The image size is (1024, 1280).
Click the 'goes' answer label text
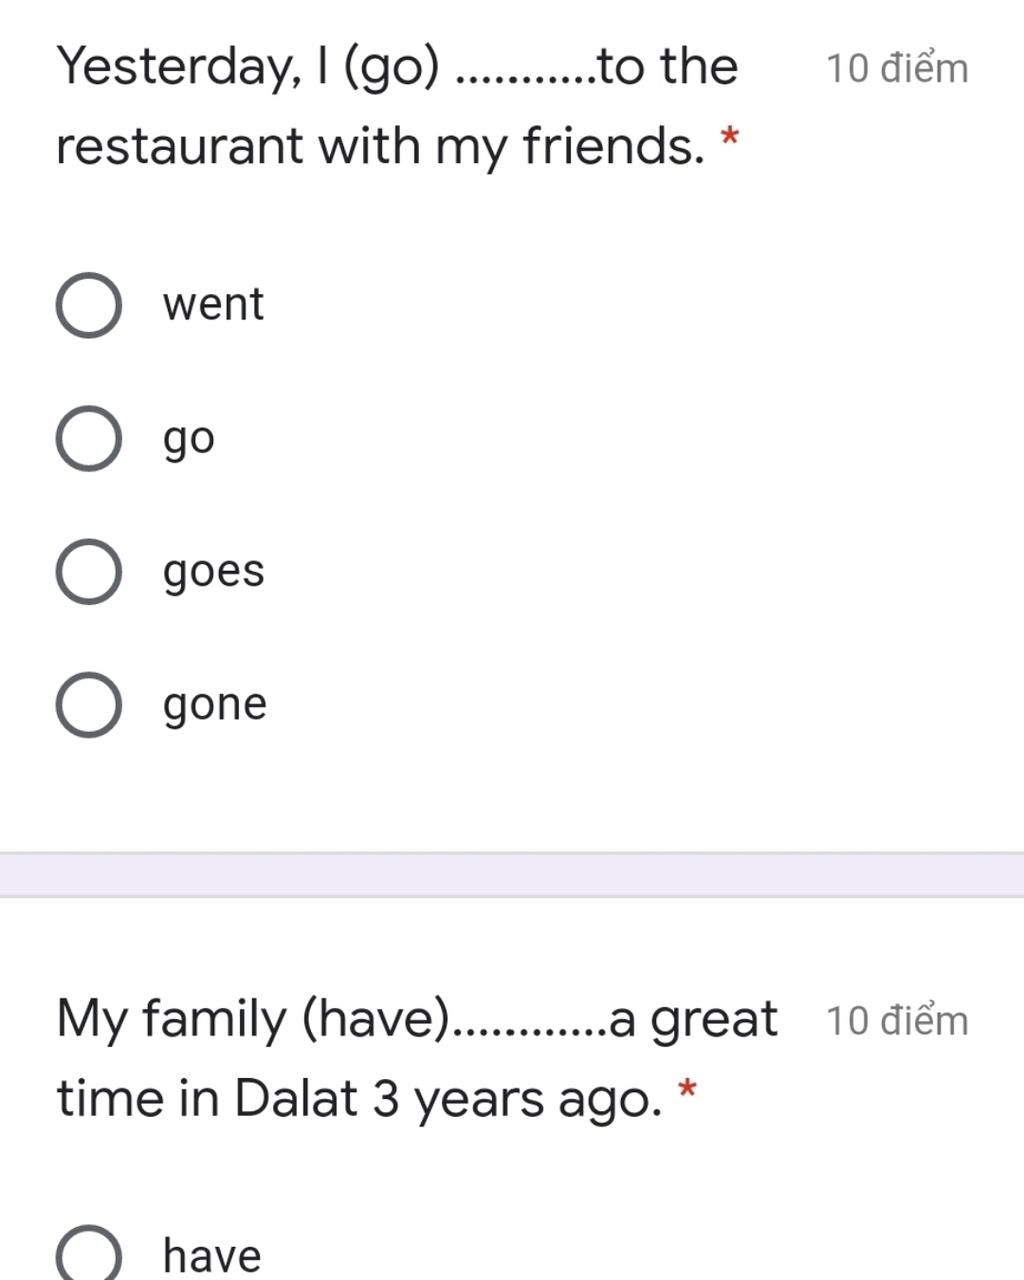pyautogui.click(x=214, y=572)
